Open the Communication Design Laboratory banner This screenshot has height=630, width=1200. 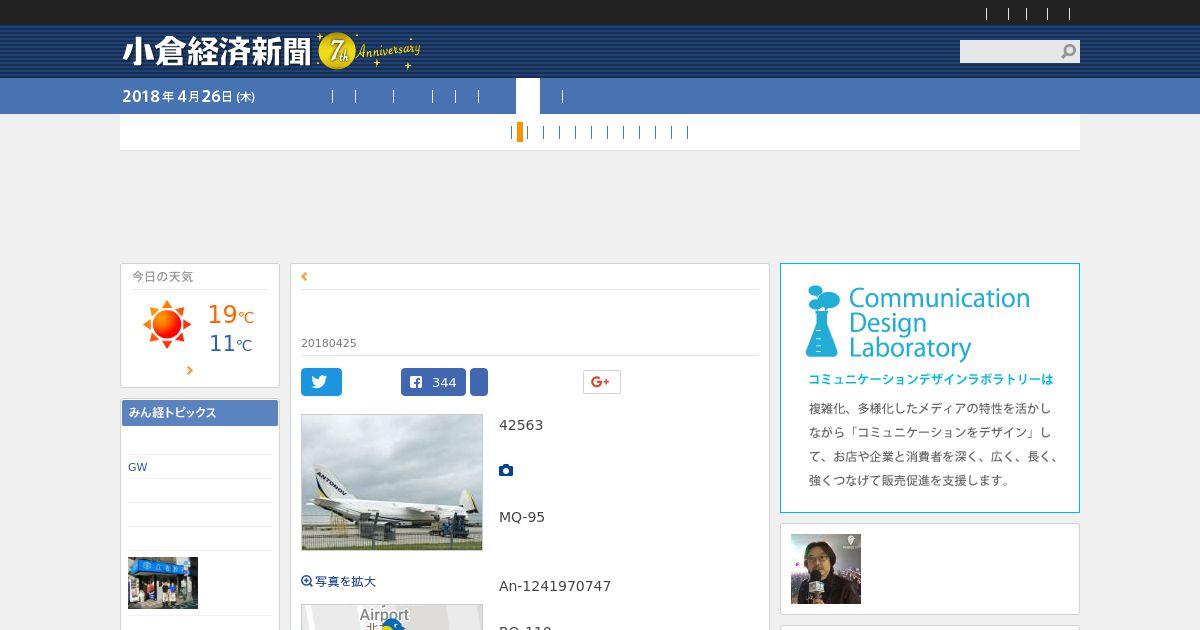tap(930, 388)
